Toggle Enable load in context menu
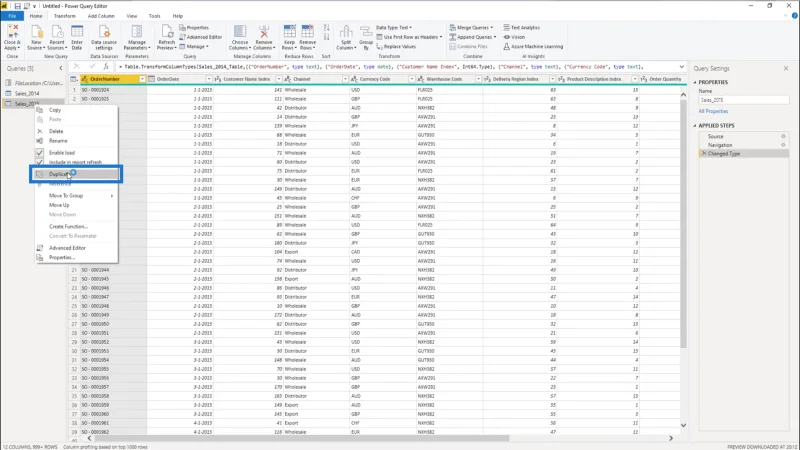Viewport: 800px width, 450px height. (62, 153)
